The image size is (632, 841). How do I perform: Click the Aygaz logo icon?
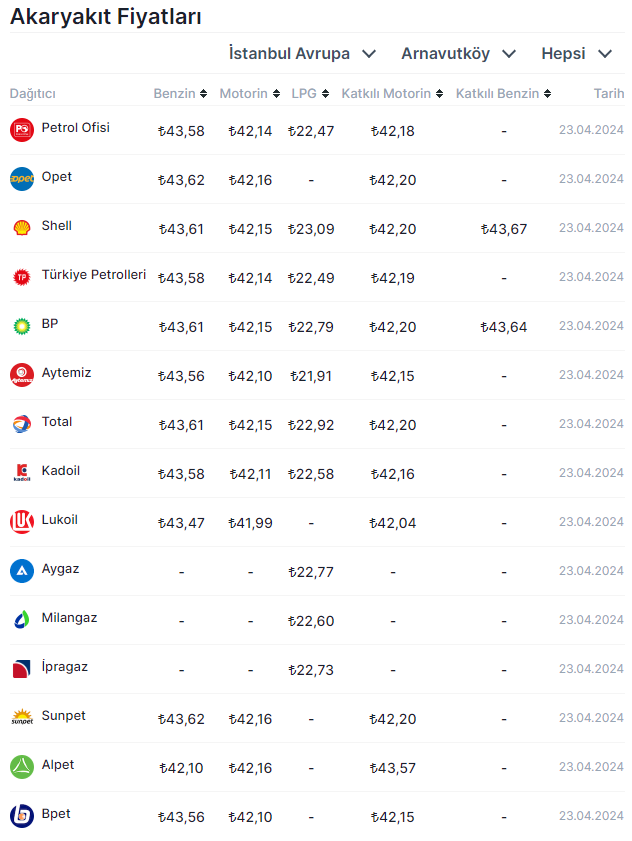[22, 571]
